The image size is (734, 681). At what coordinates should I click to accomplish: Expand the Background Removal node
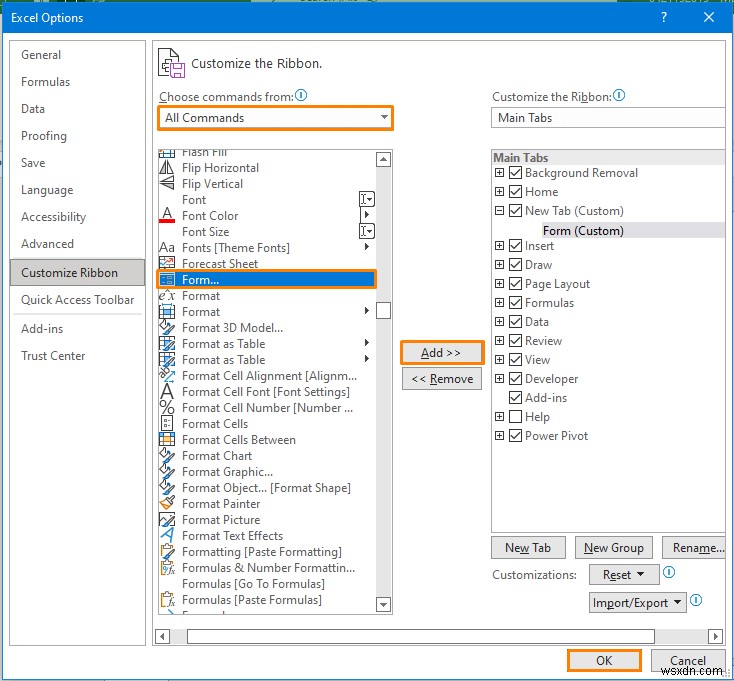(499, 173)
